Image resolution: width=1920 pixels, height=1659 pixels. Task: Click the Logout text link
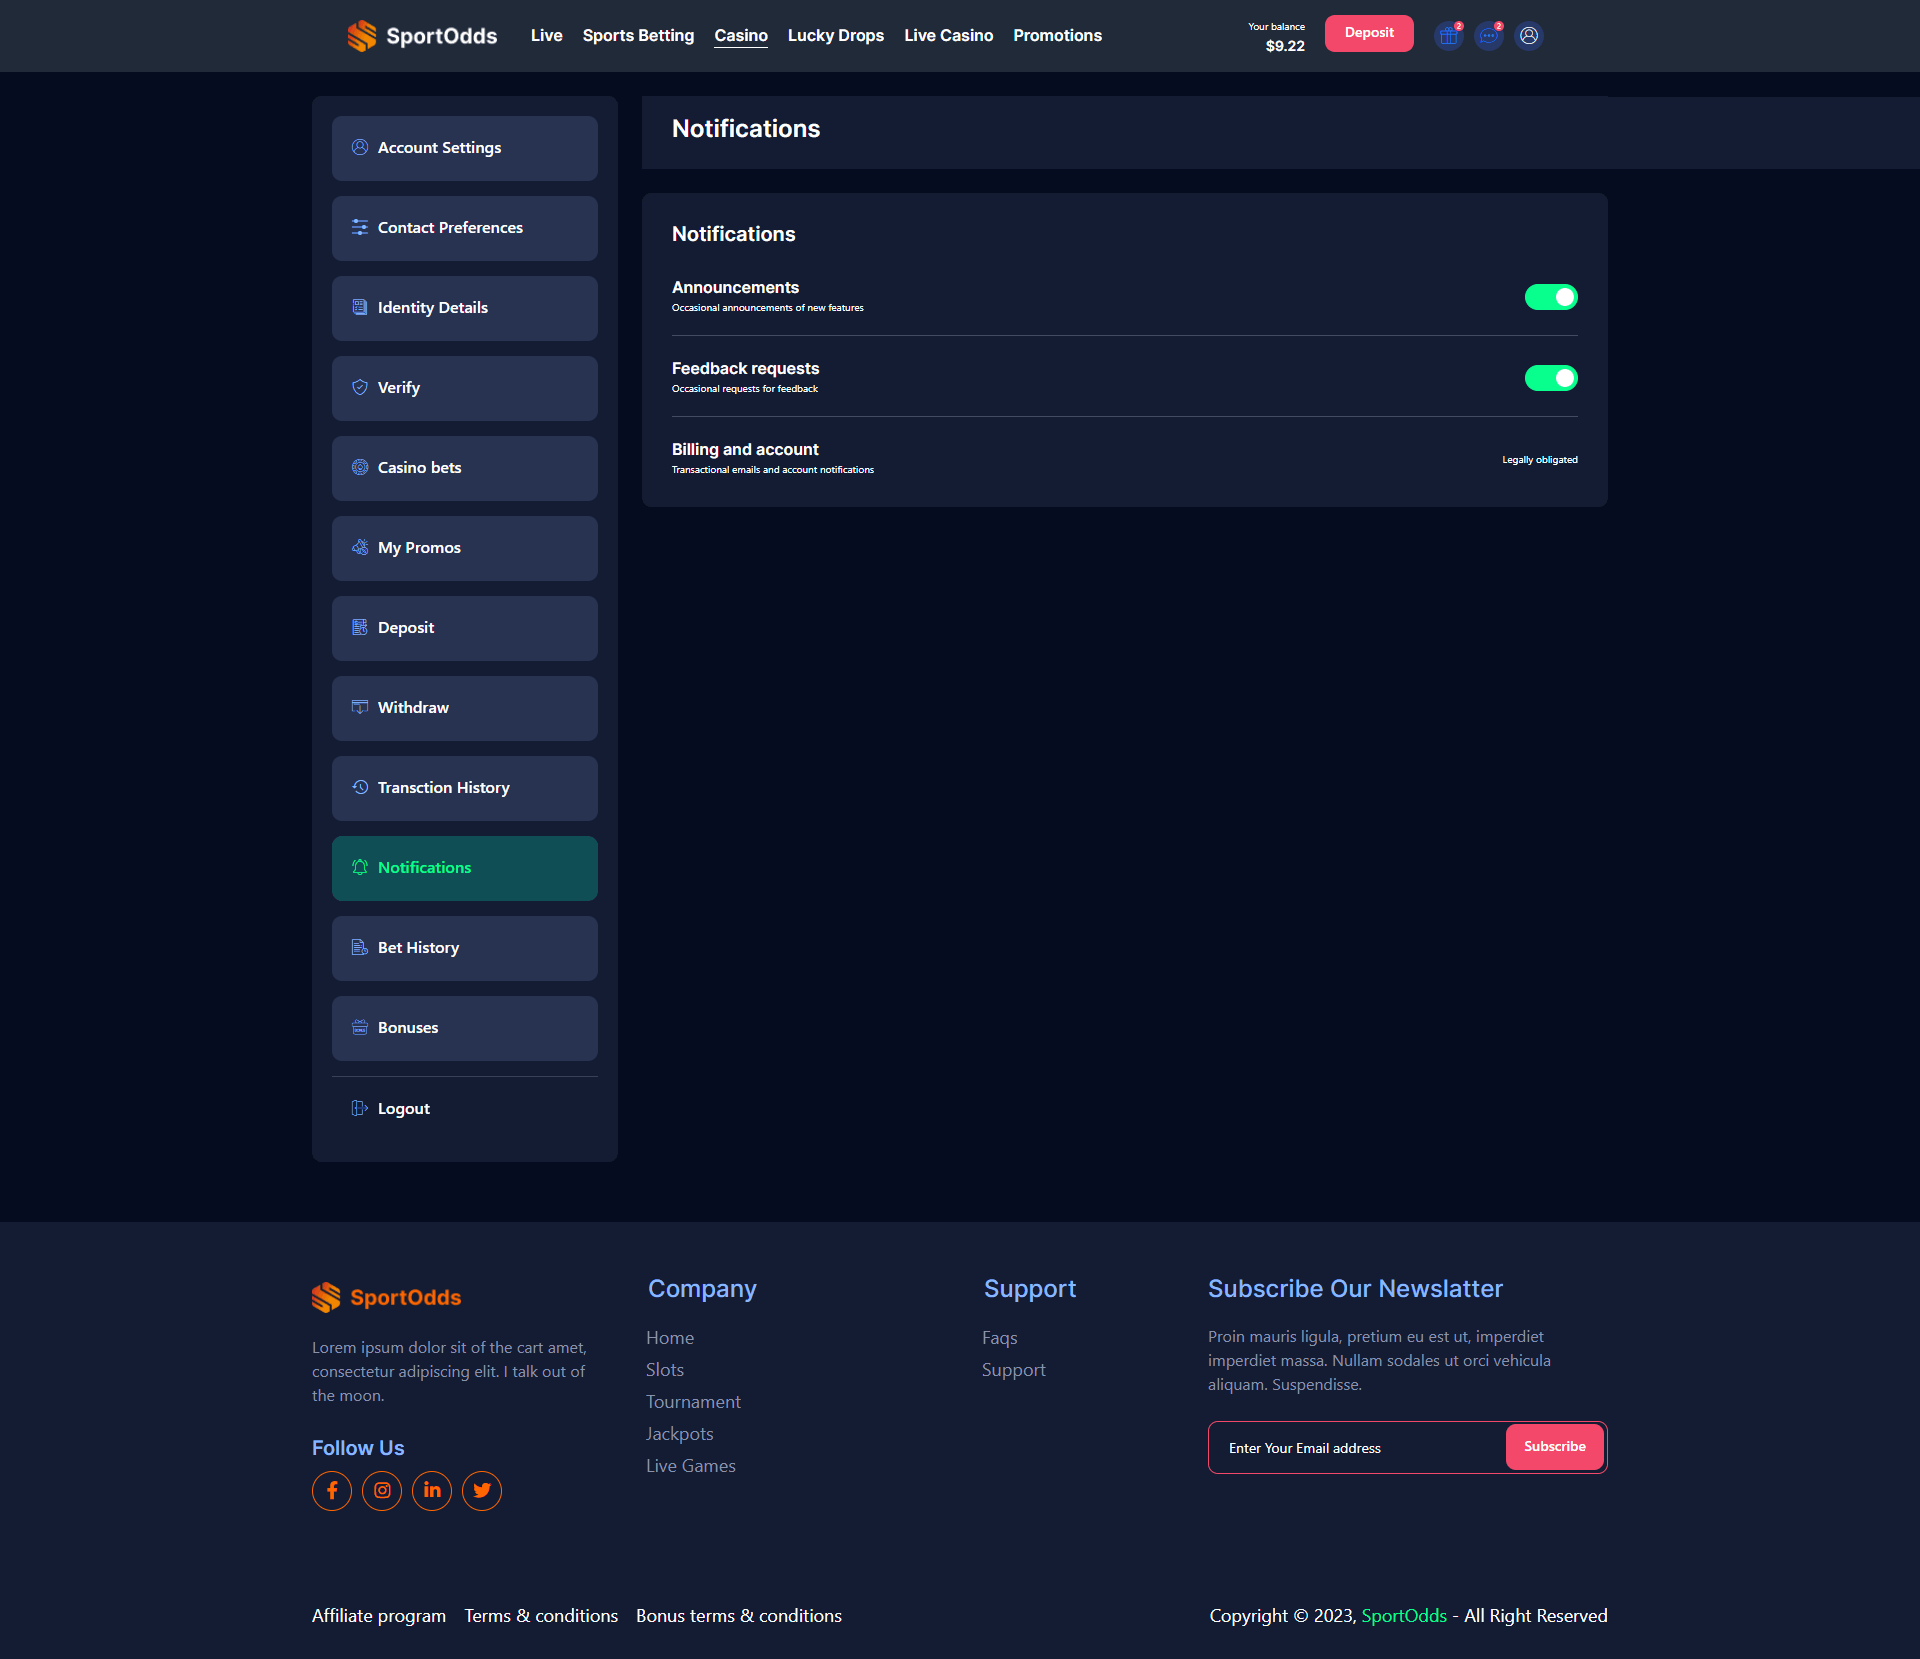coord(404,1108)
